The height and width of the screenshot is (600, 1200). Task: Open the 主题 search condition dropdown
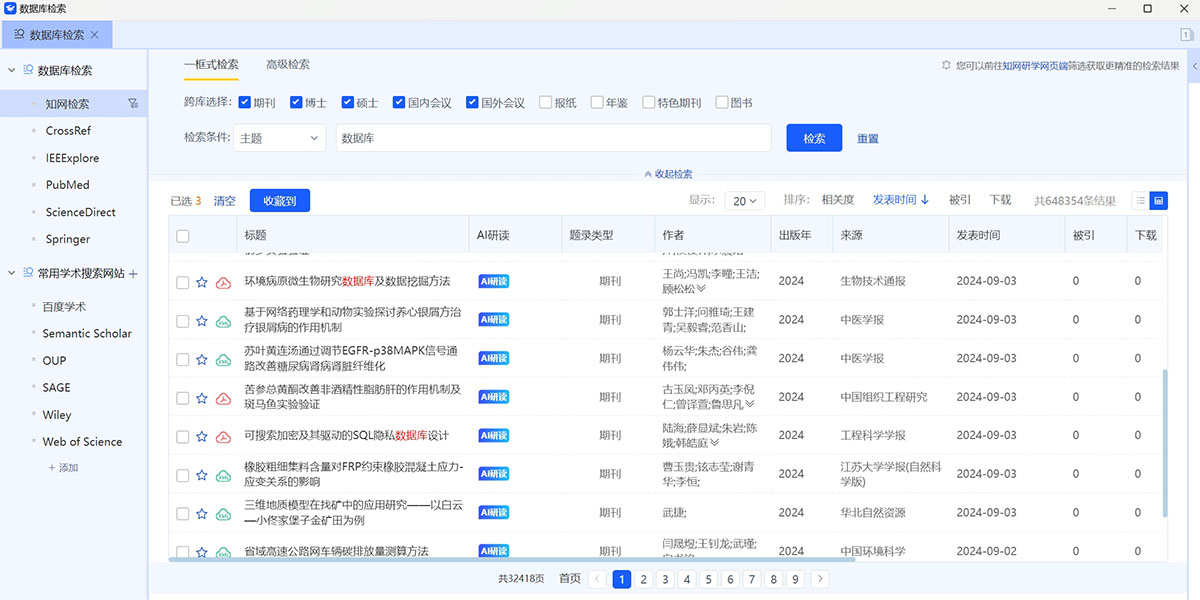tap(279, 138)
